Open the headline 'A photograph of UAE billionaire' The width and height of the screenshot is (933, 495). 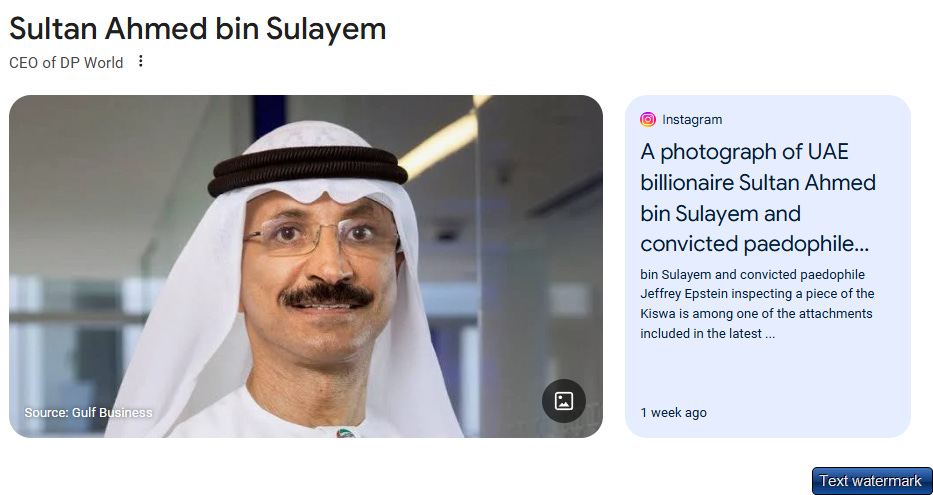tap(757, 198)
